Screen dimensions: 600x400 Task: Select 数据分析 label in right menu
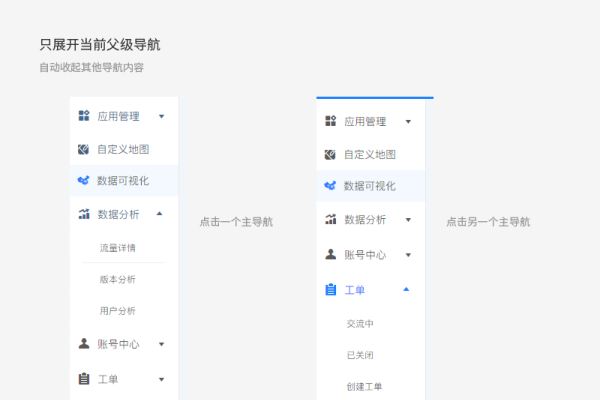(x=365, y=220)
